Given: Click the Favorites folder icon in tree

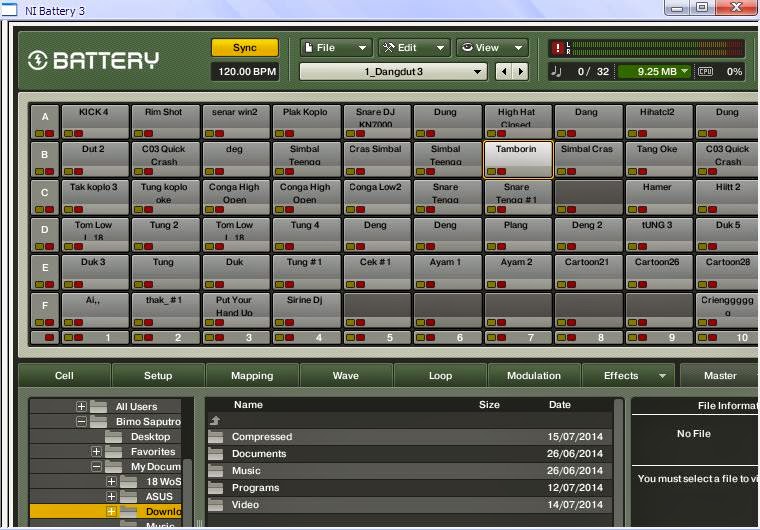Looking at the screenshot, I should tap(113, 452).
